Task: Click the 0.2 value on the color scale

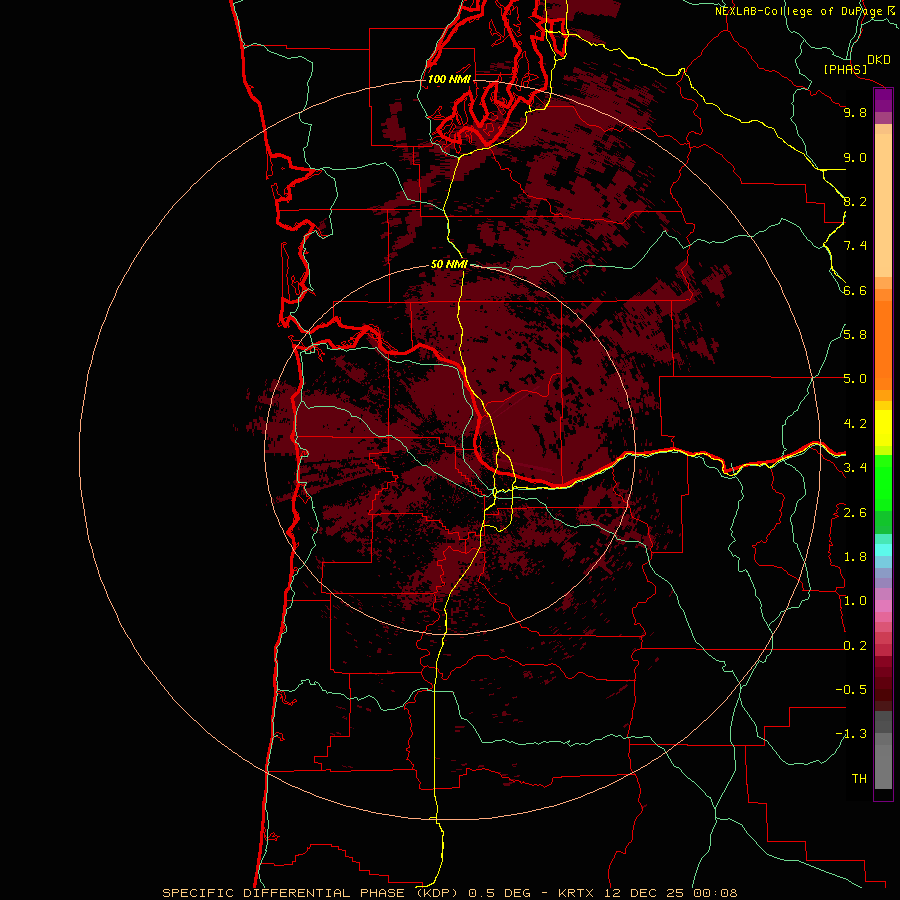Action: 855,646
